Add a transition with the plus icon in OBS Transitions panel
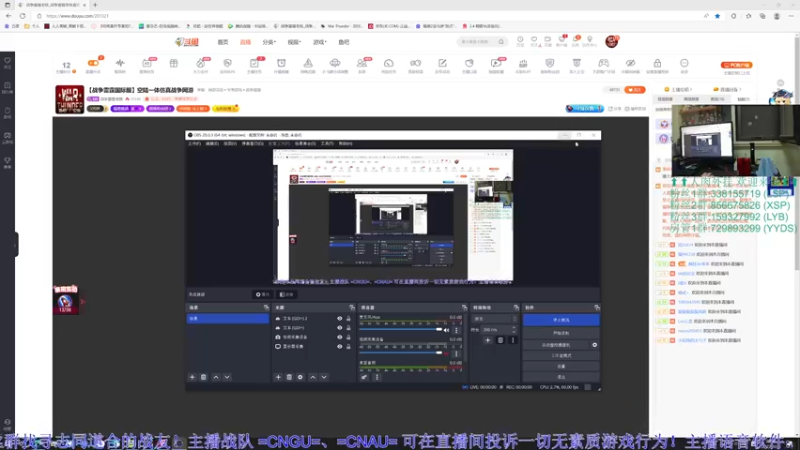 (488, 340)
